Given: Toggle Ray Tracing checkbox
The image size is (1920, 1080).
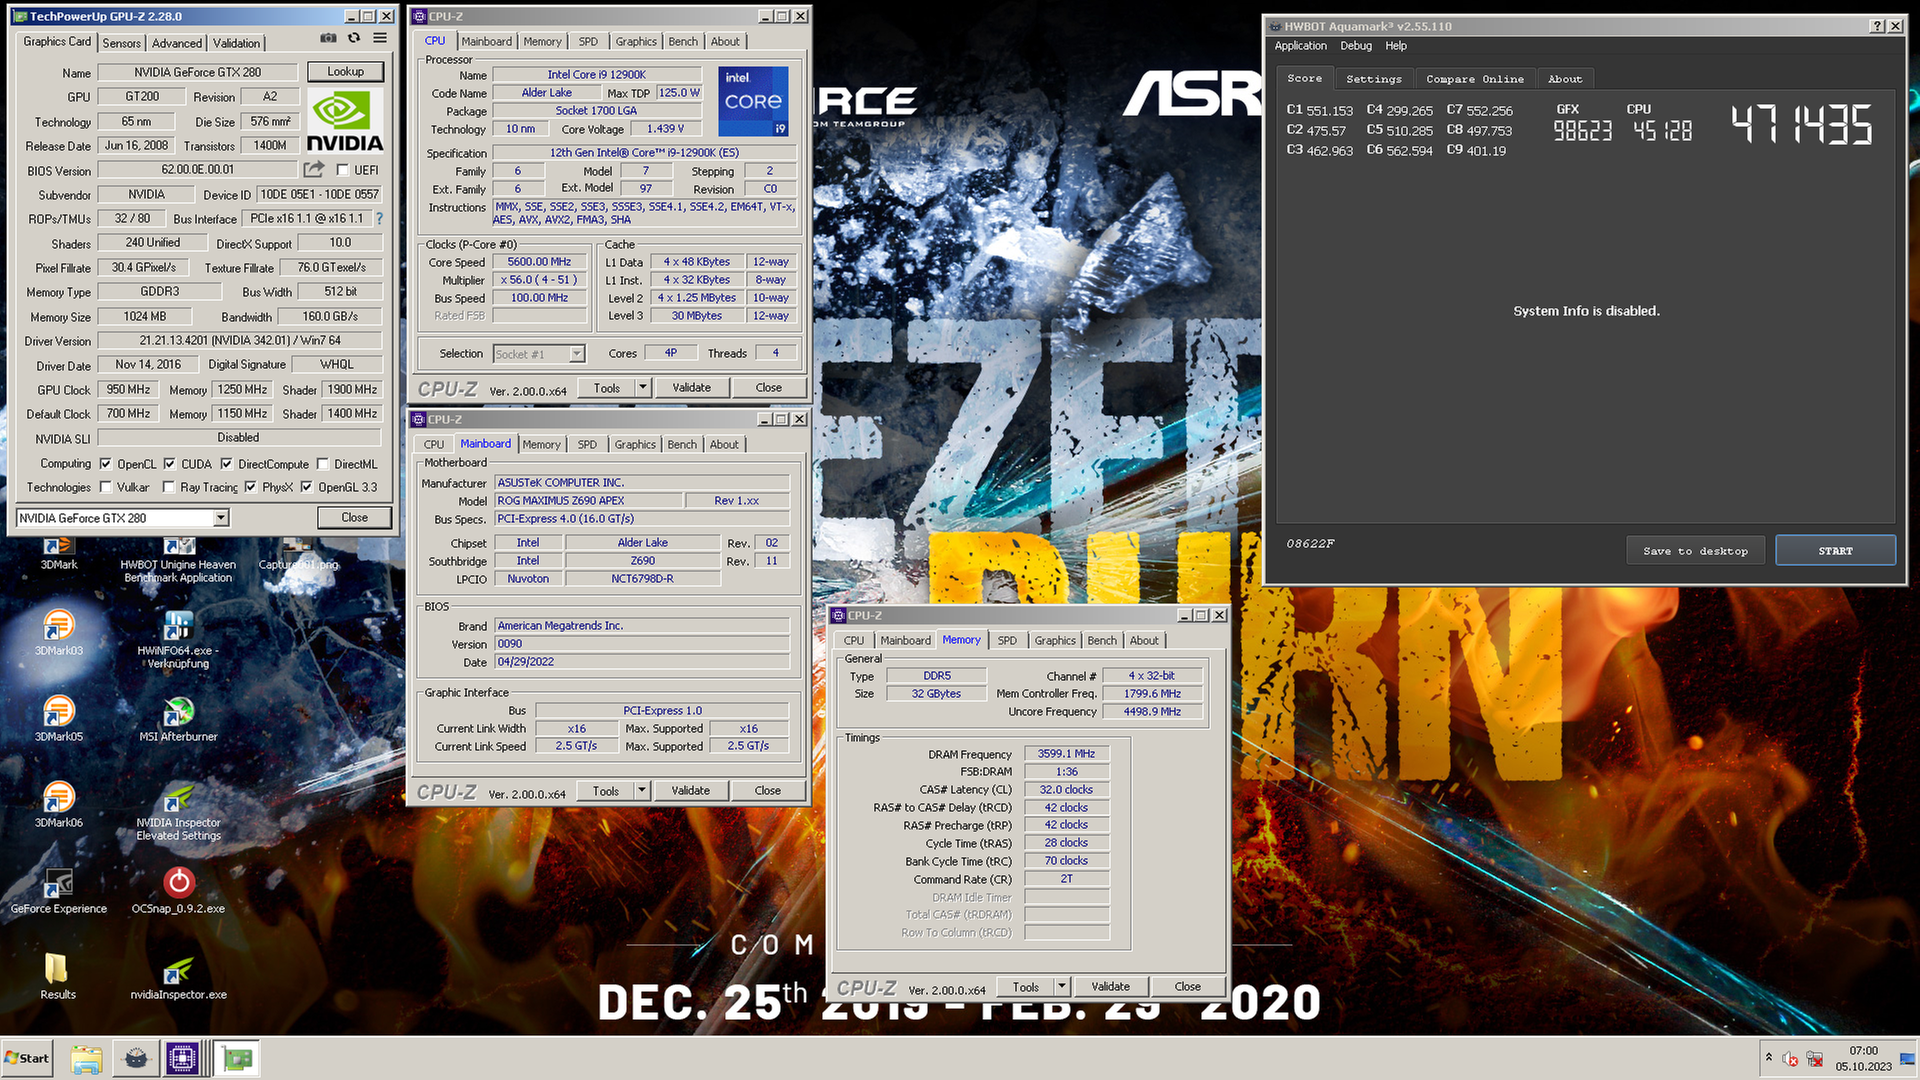Looking at the screenshot, I should tap(169, 487).
